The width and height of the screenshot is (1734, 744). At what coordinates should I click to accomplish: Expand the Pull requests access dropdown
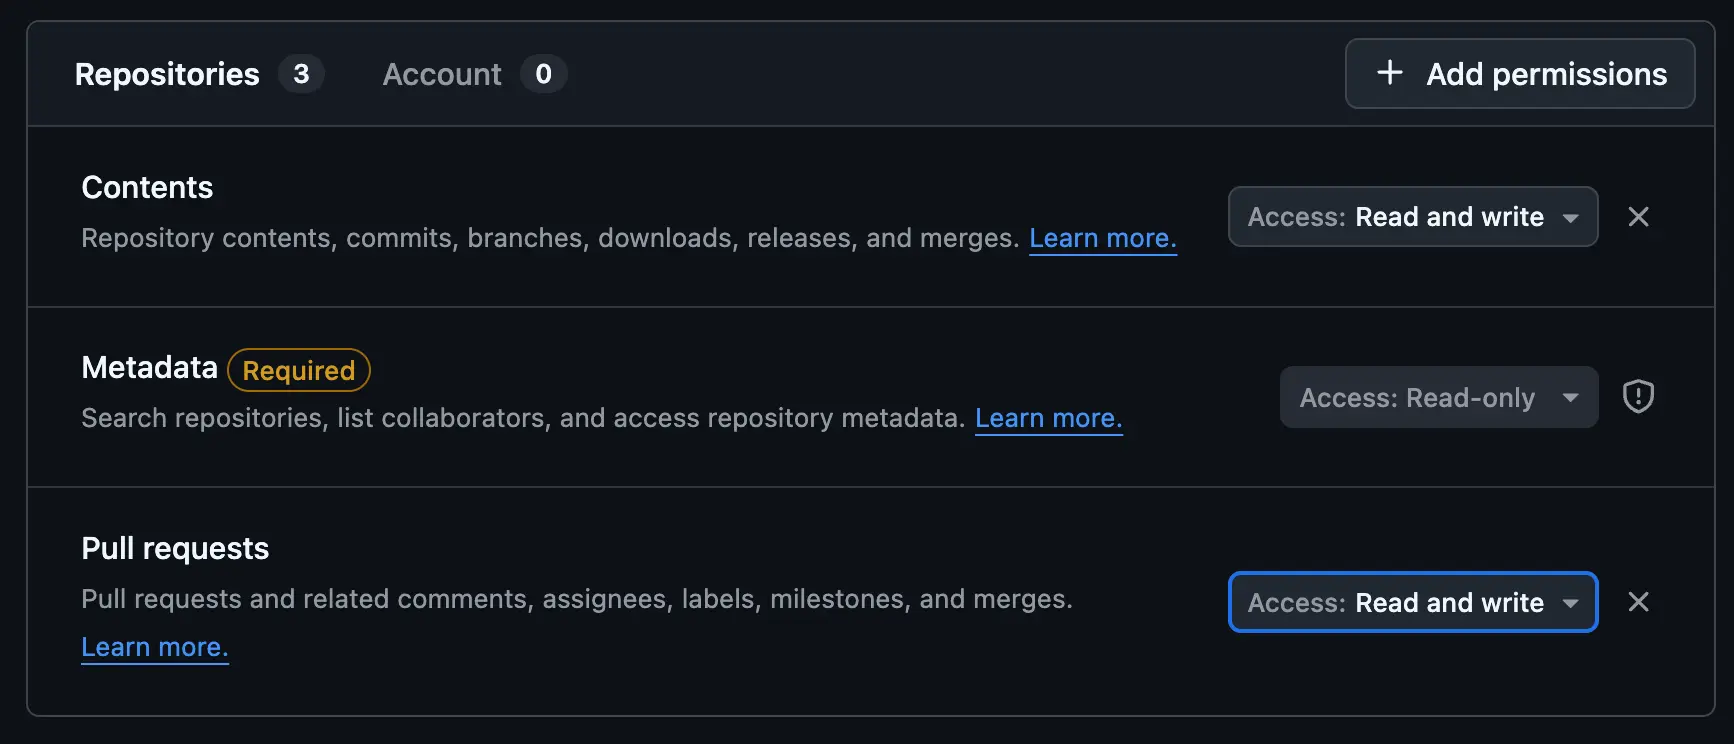pos(1412,602)
